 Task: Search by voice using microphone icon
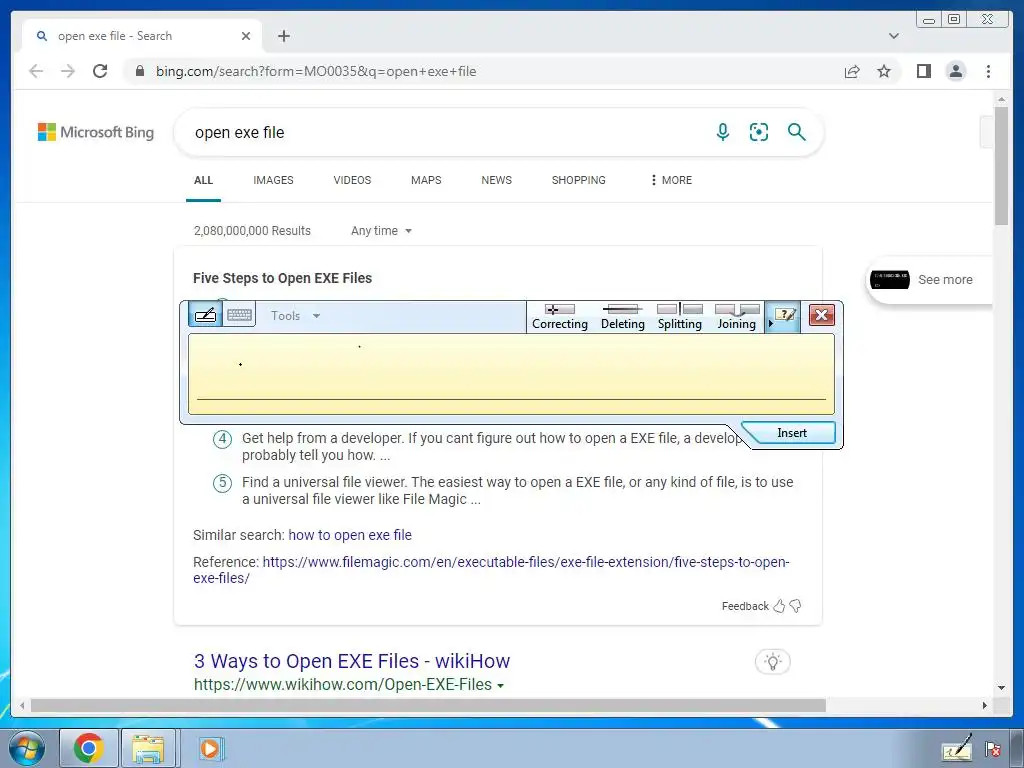tap(722, 132)
